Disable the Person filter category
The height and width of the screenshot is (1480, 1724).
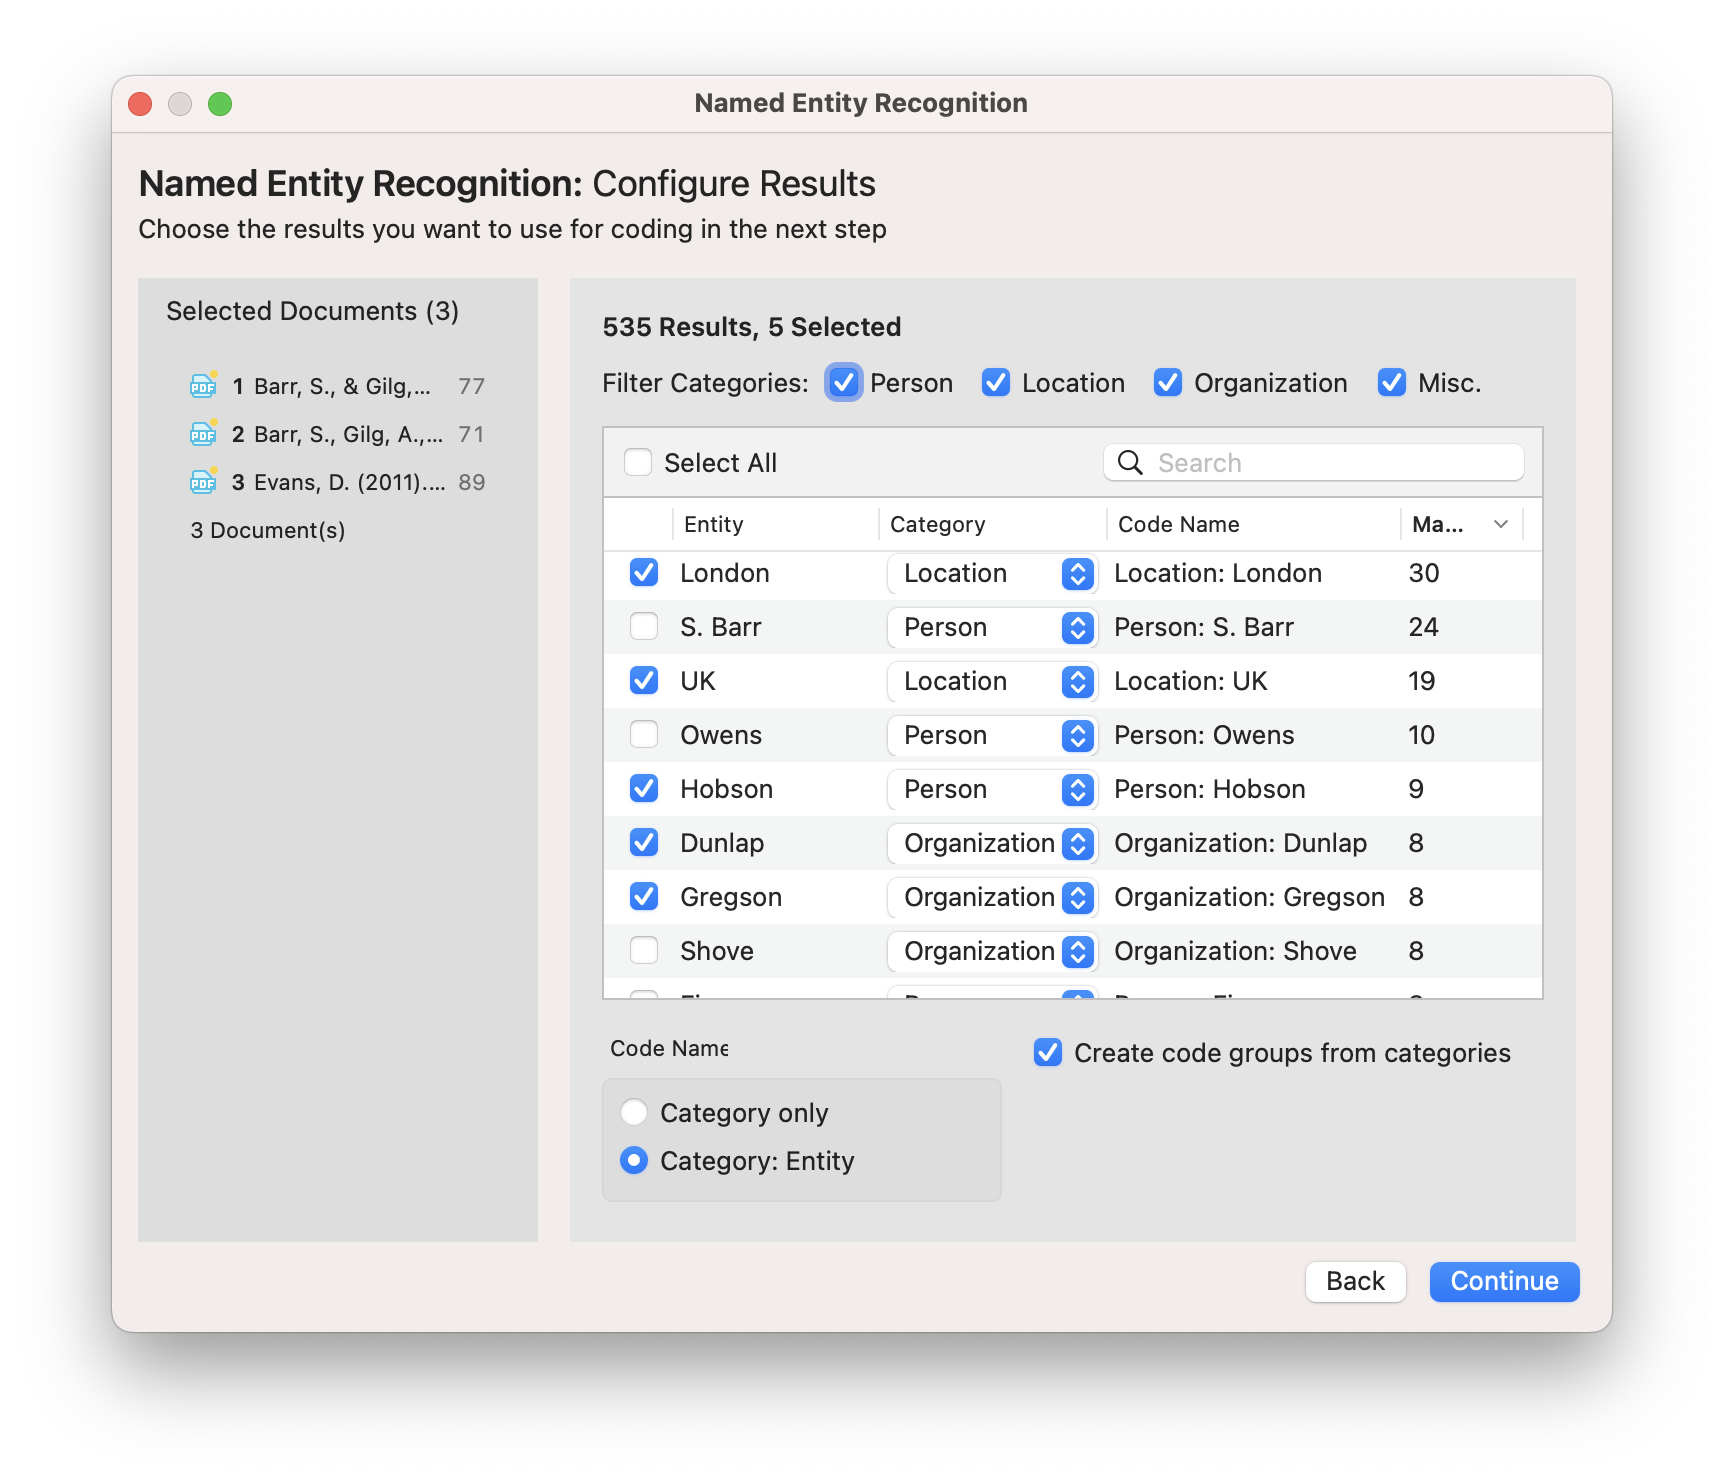tap(844, 383)
